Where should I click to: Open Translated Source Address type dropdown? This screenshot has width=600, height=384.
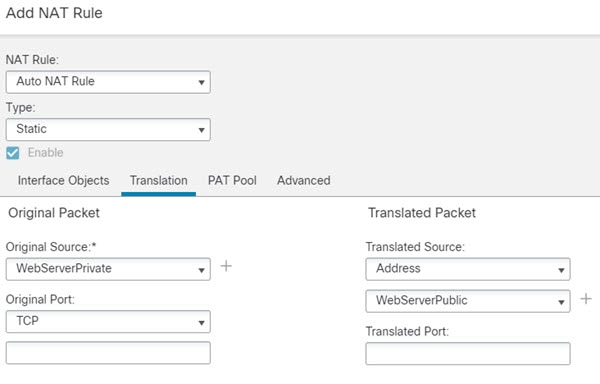click(x=468, y=269)
